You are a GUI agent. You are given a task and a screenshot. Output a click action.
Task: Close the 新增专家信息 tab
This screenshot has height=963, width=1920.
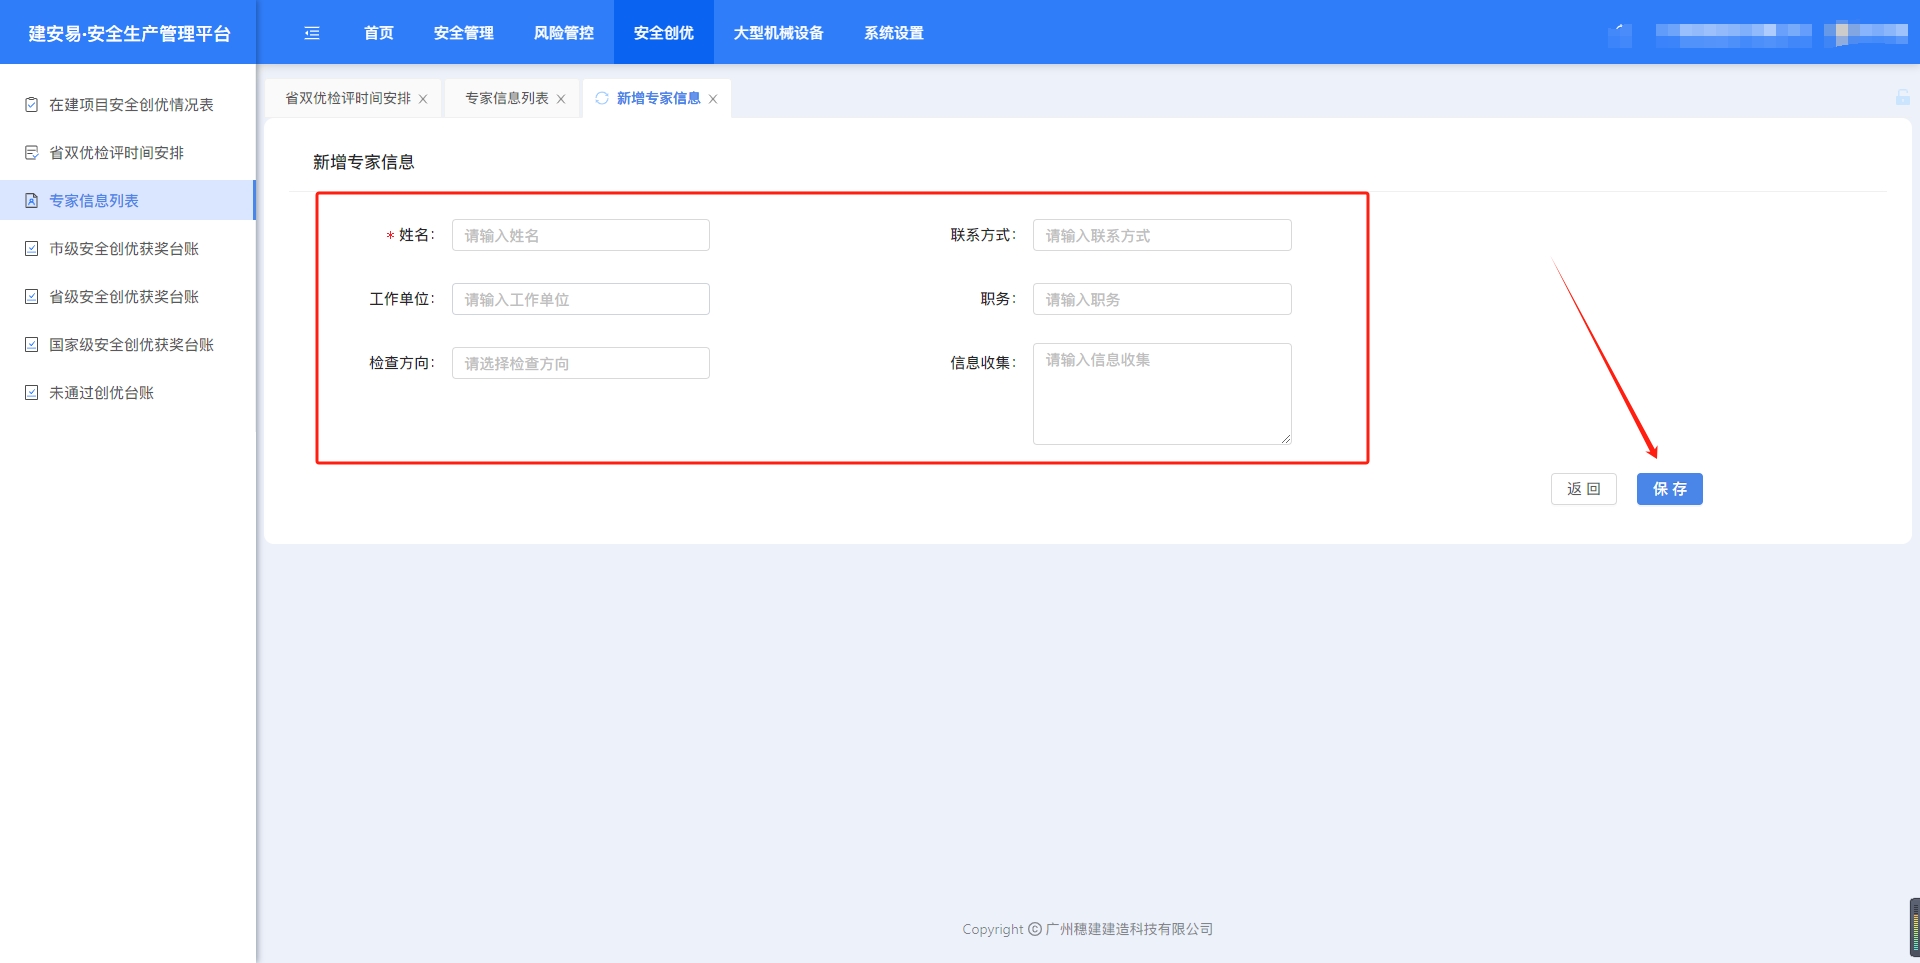pos(713,99)
